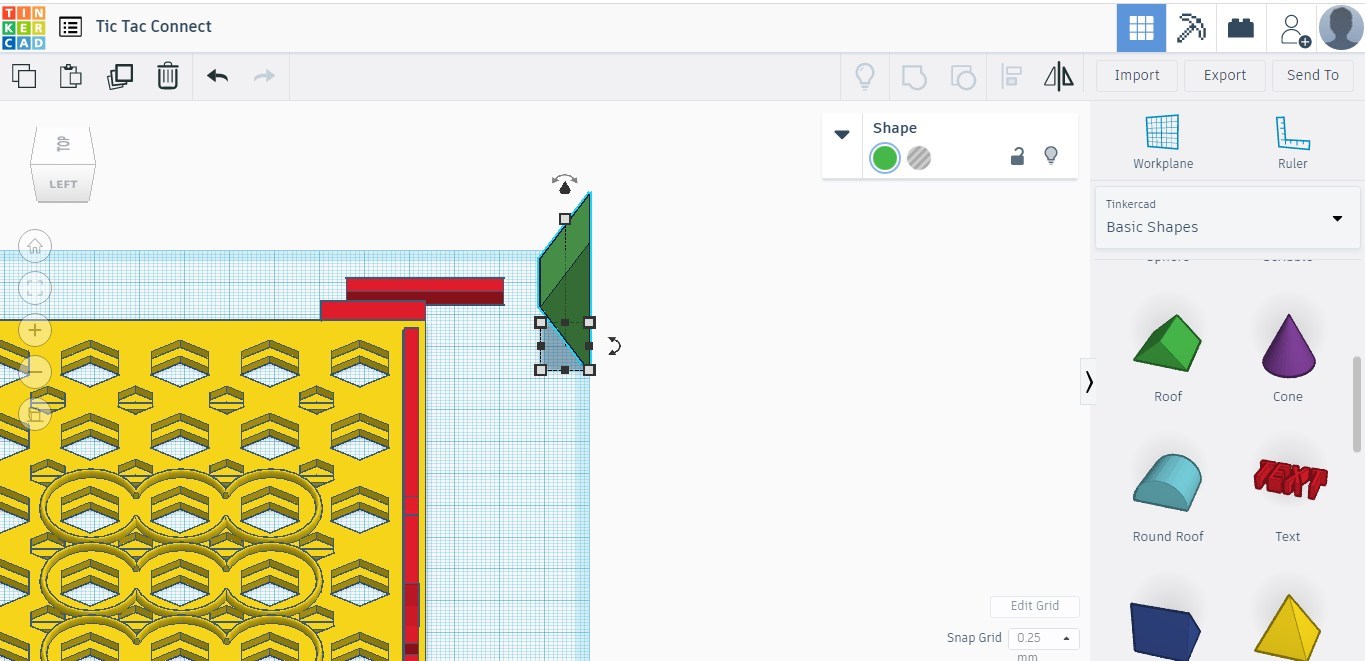Click the view cube LEFT face
Screen dimensions: 1365x661
click(62, 184)
